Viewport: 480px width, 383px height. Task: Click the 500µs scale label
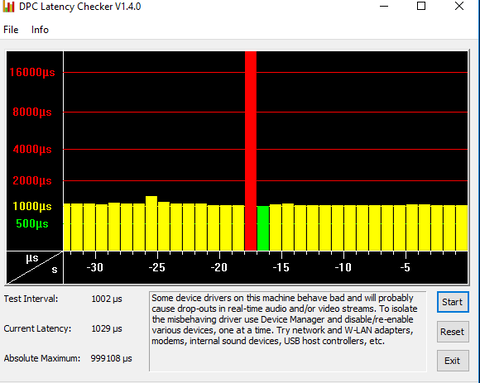(x=32, y=224)
